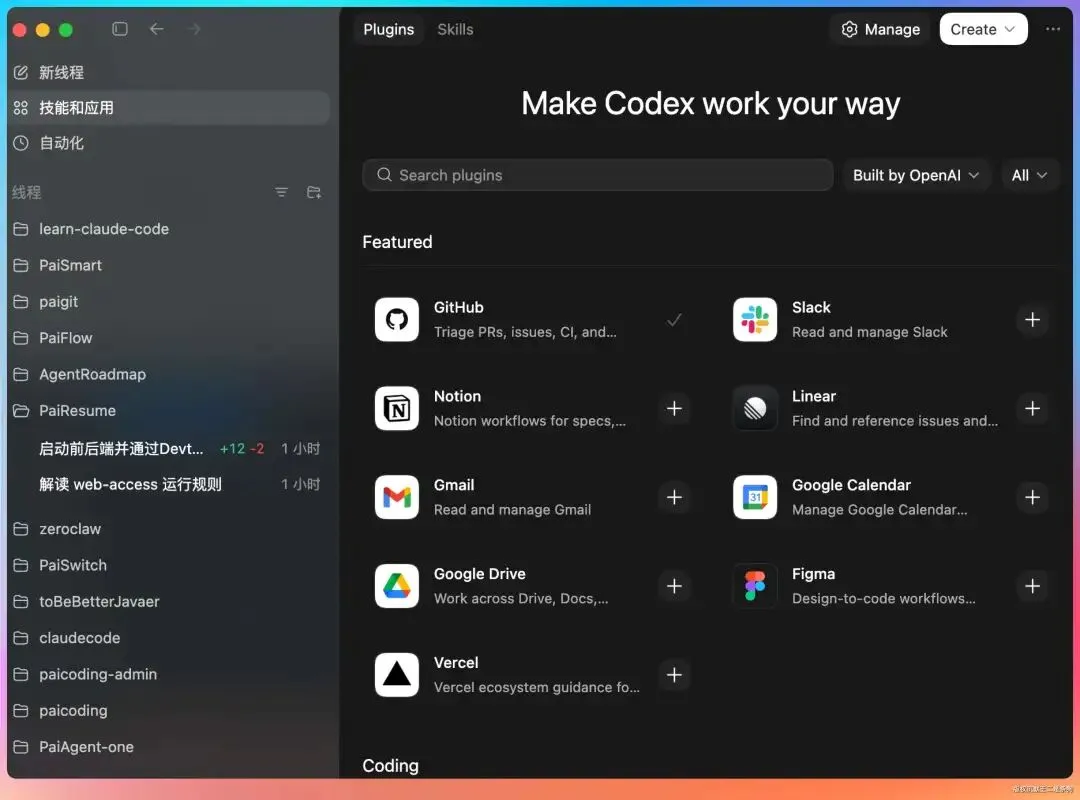Open the Create dropdown button
This screenshot has width=1080, height=800.
[983, 29]
